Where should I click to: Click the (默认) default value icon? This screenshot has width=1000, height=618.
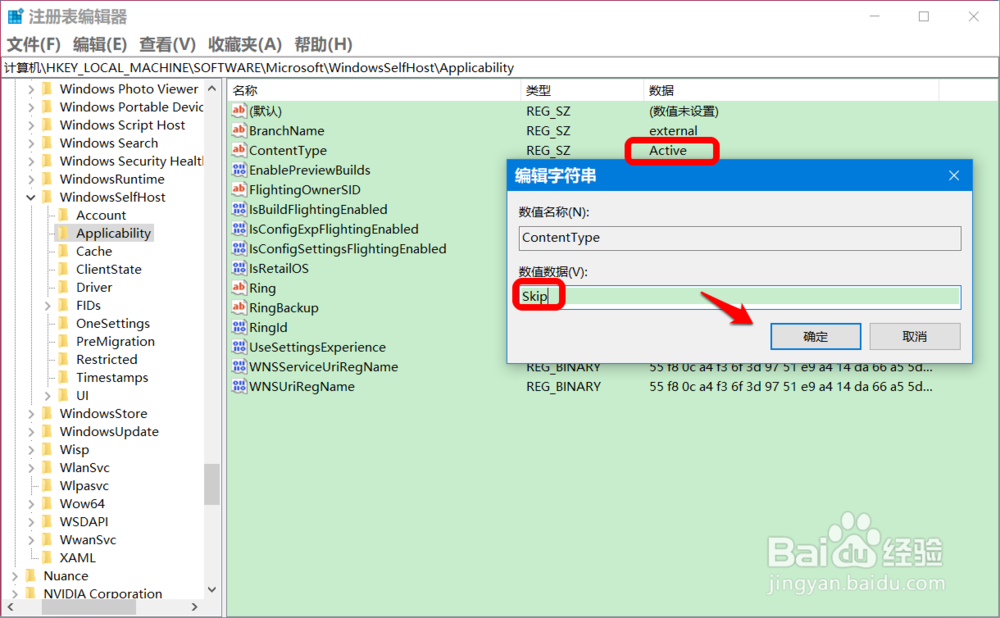pos(239,110)
